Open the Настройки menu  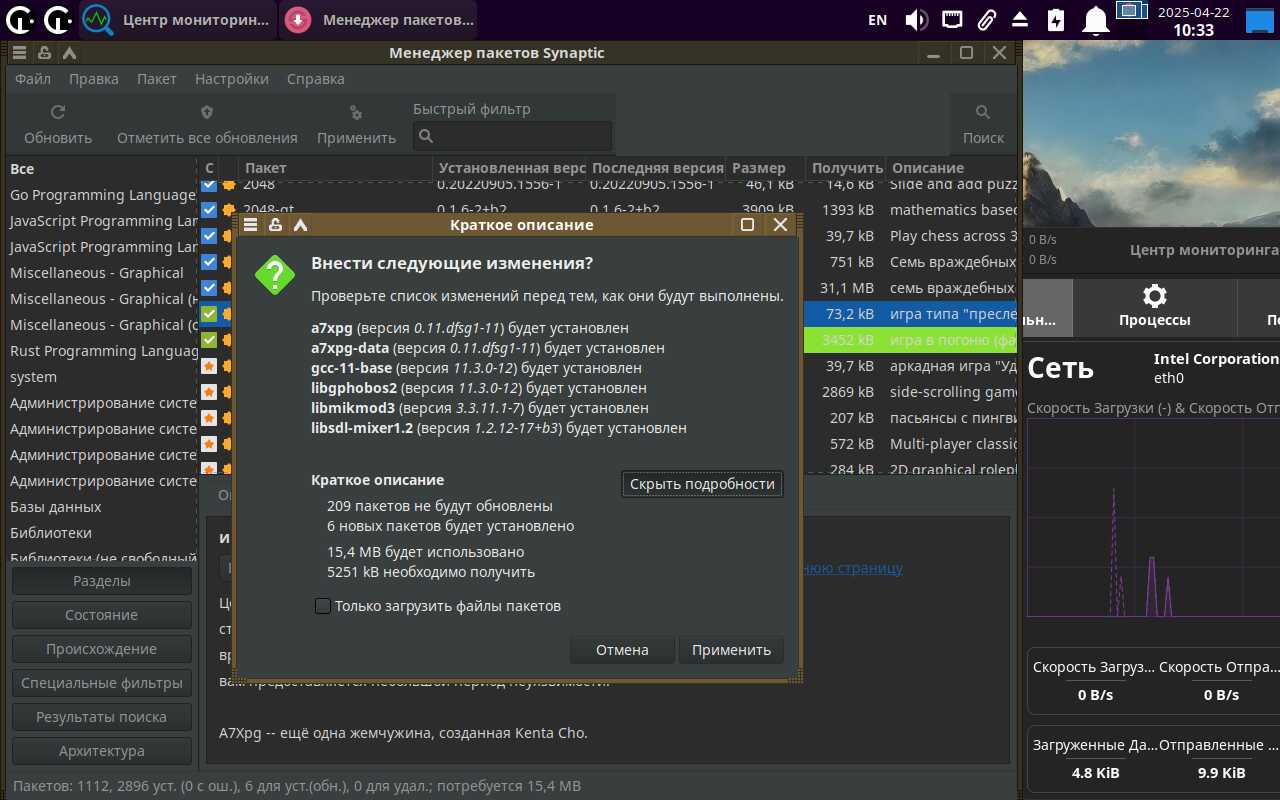tap(231, 79)
